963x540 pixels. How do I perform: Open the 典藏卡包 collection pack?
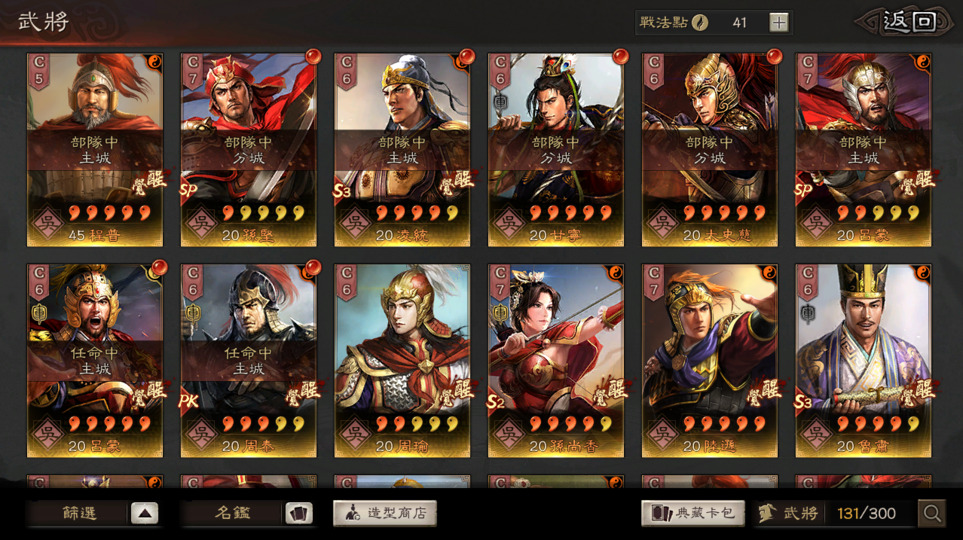(693, 513)
